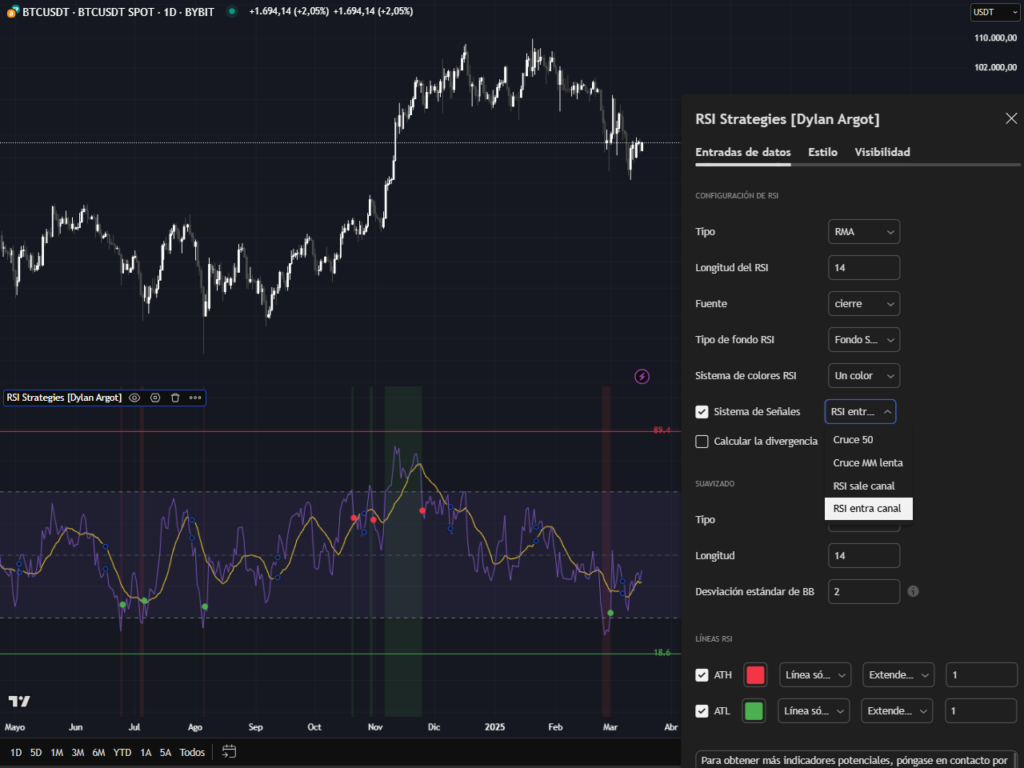The width and height of the screenshot is (1024, 768).
Task: Switch to the Estilo tab
Action: click(x=822, y=152)
